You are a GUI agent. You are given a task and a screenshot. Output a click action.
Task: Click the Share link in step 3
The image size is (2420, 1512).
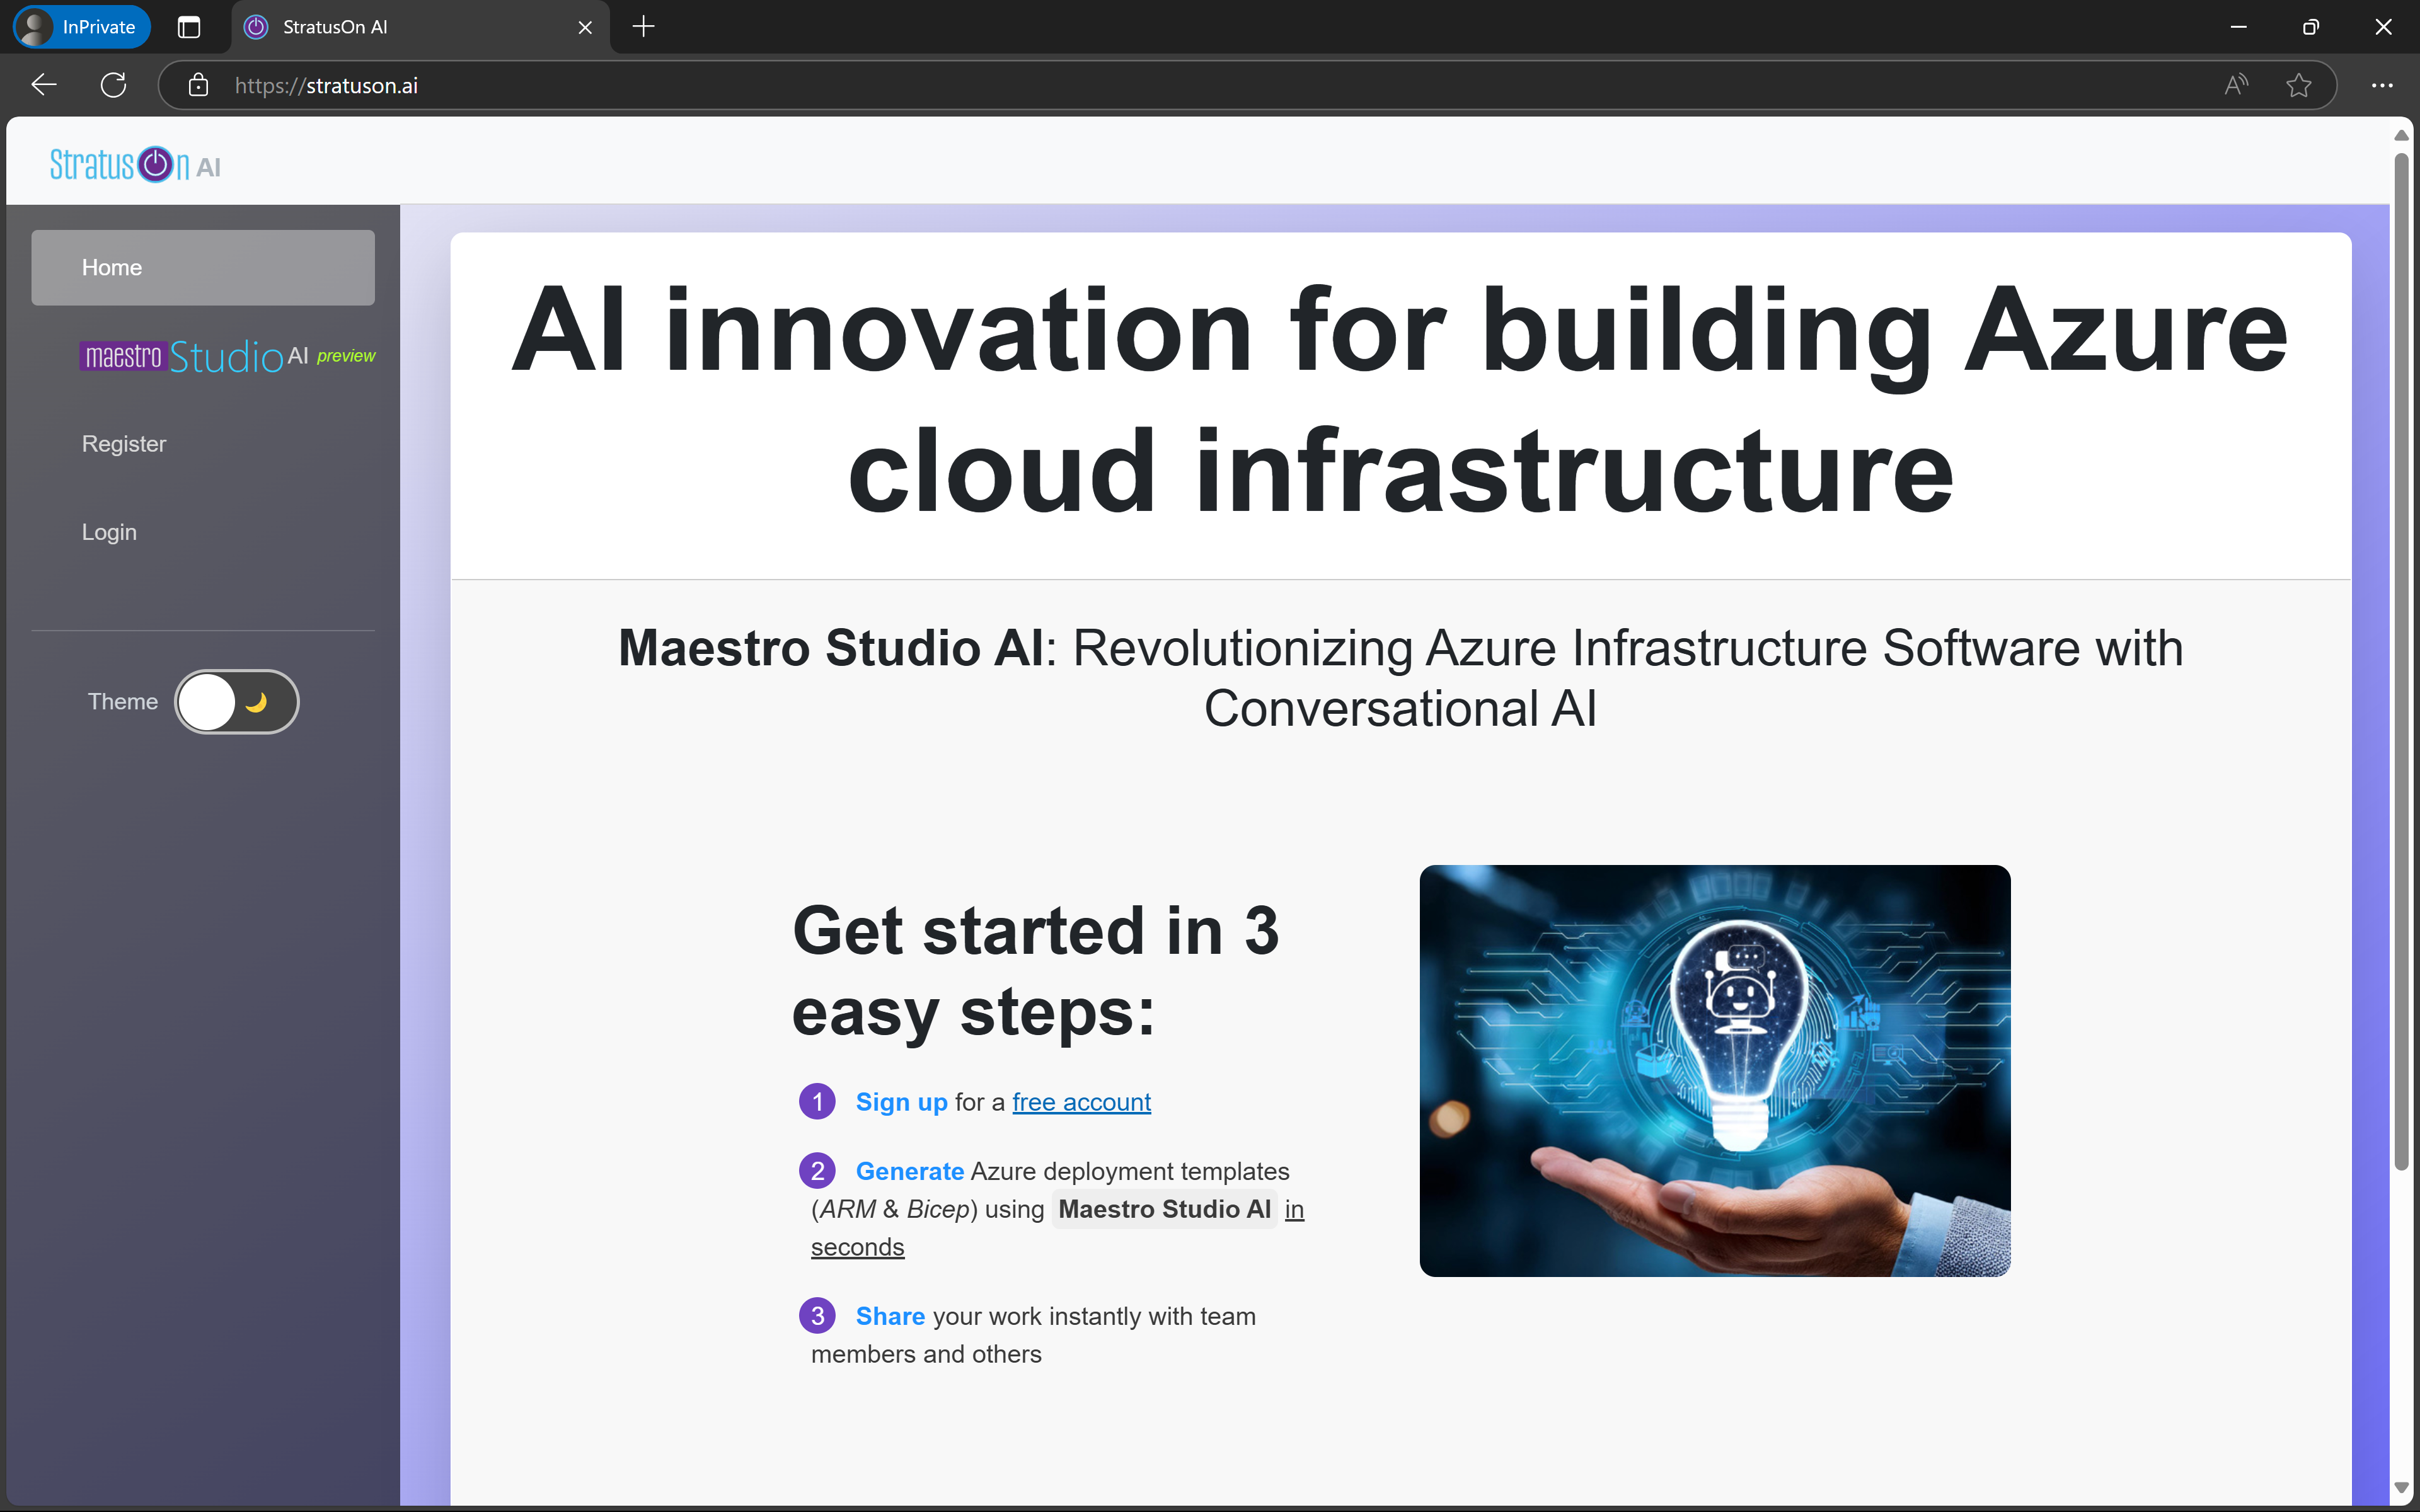(890, 1316)
